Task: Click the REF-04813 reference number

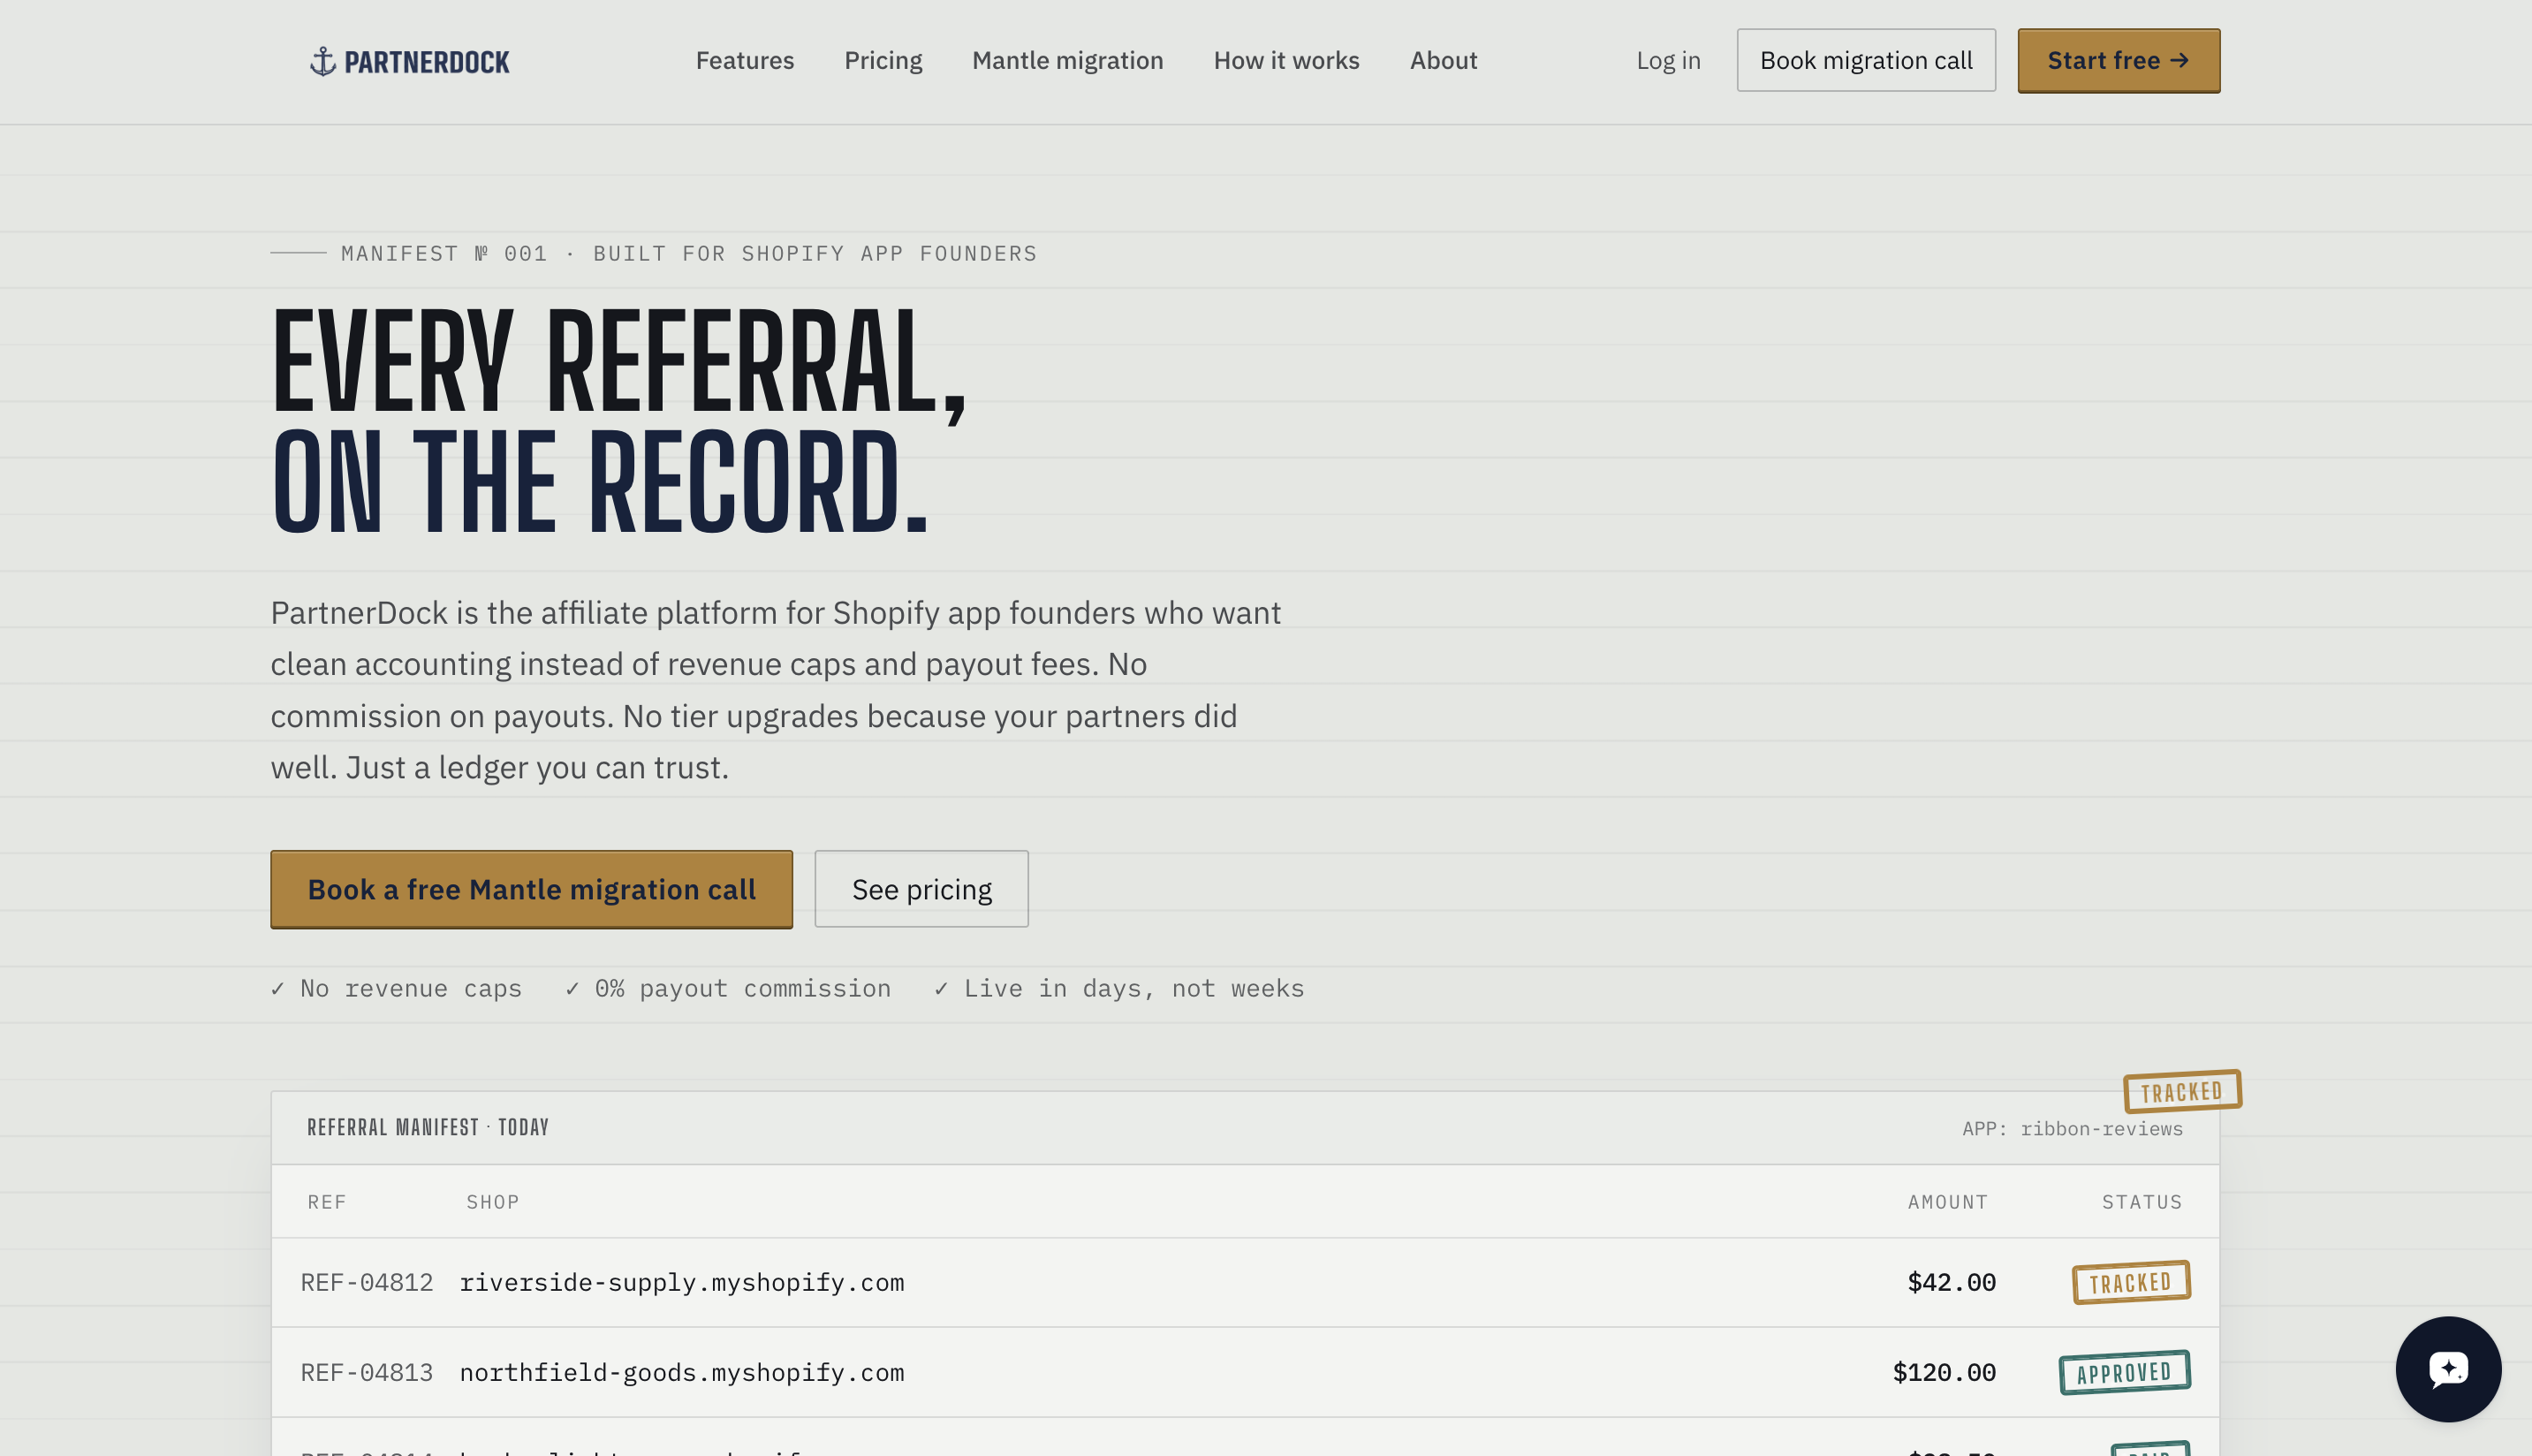Action: [366, 1373]
